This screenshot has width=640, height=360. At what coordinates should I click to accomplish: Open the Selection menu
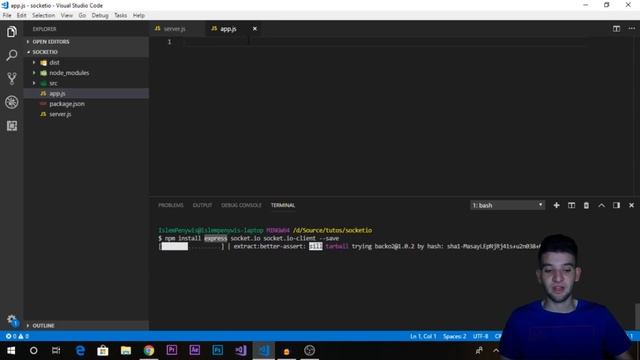44,15
